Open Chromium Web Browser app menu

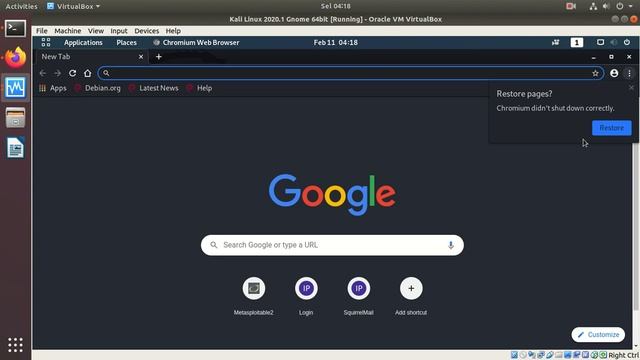click(x=196, y=42)
